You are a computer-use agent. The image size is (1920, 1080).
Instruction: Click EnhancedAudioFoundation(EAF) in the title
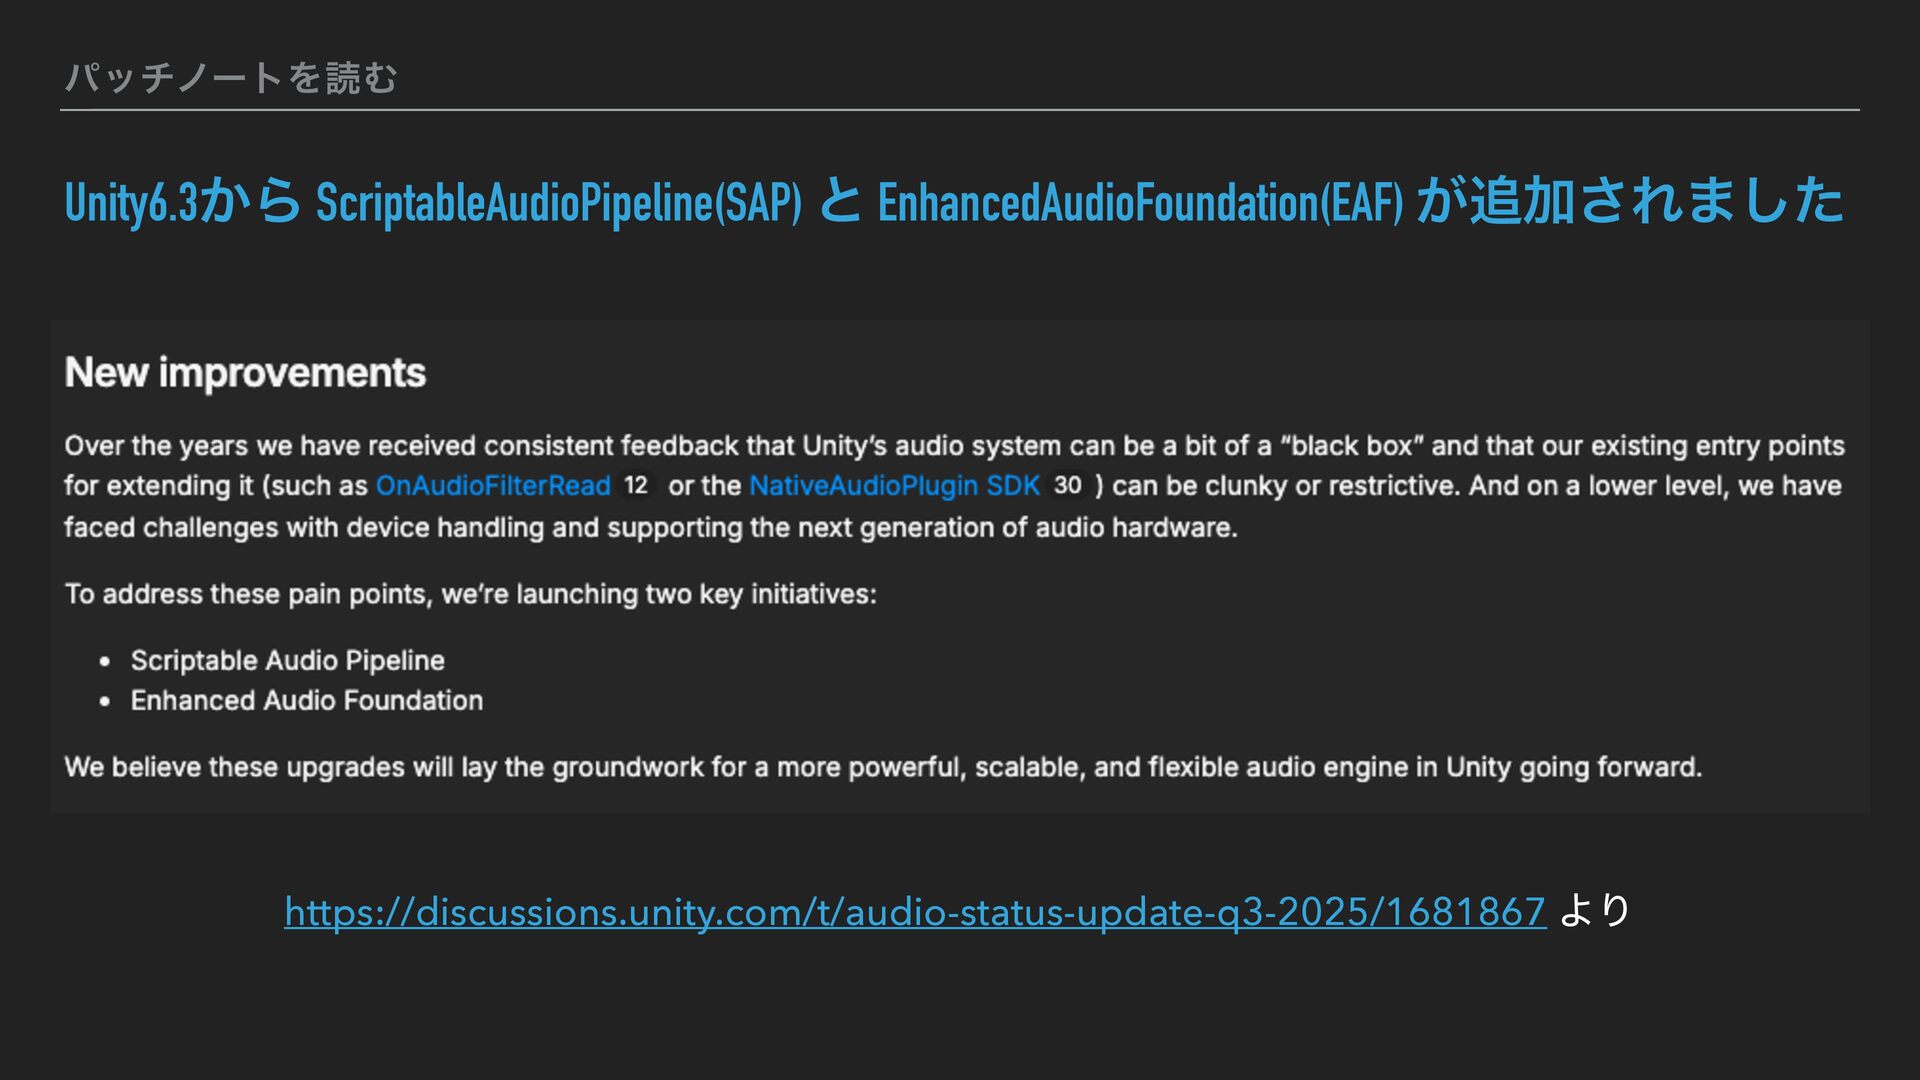point(1140,202)
